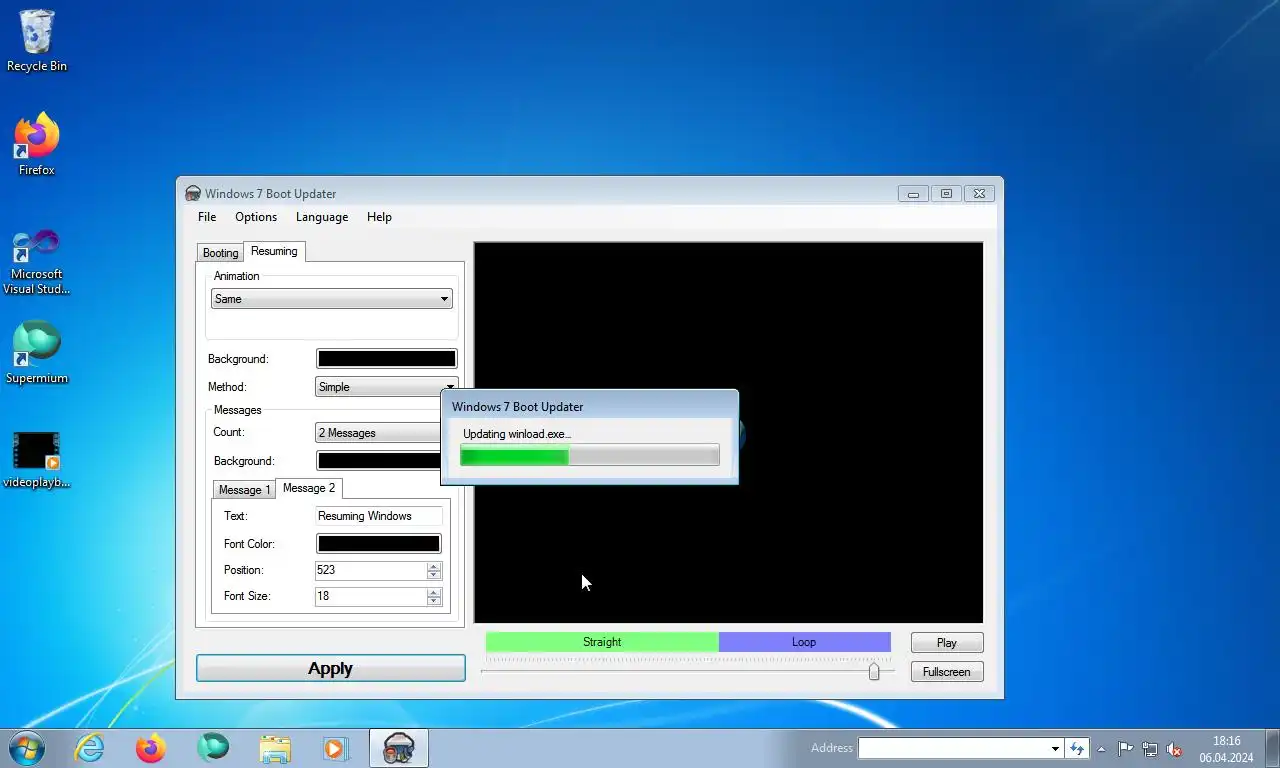Viewport: 1280px width, 768px height.
Task: Increase Position with the up arrow
Action: 434,566
